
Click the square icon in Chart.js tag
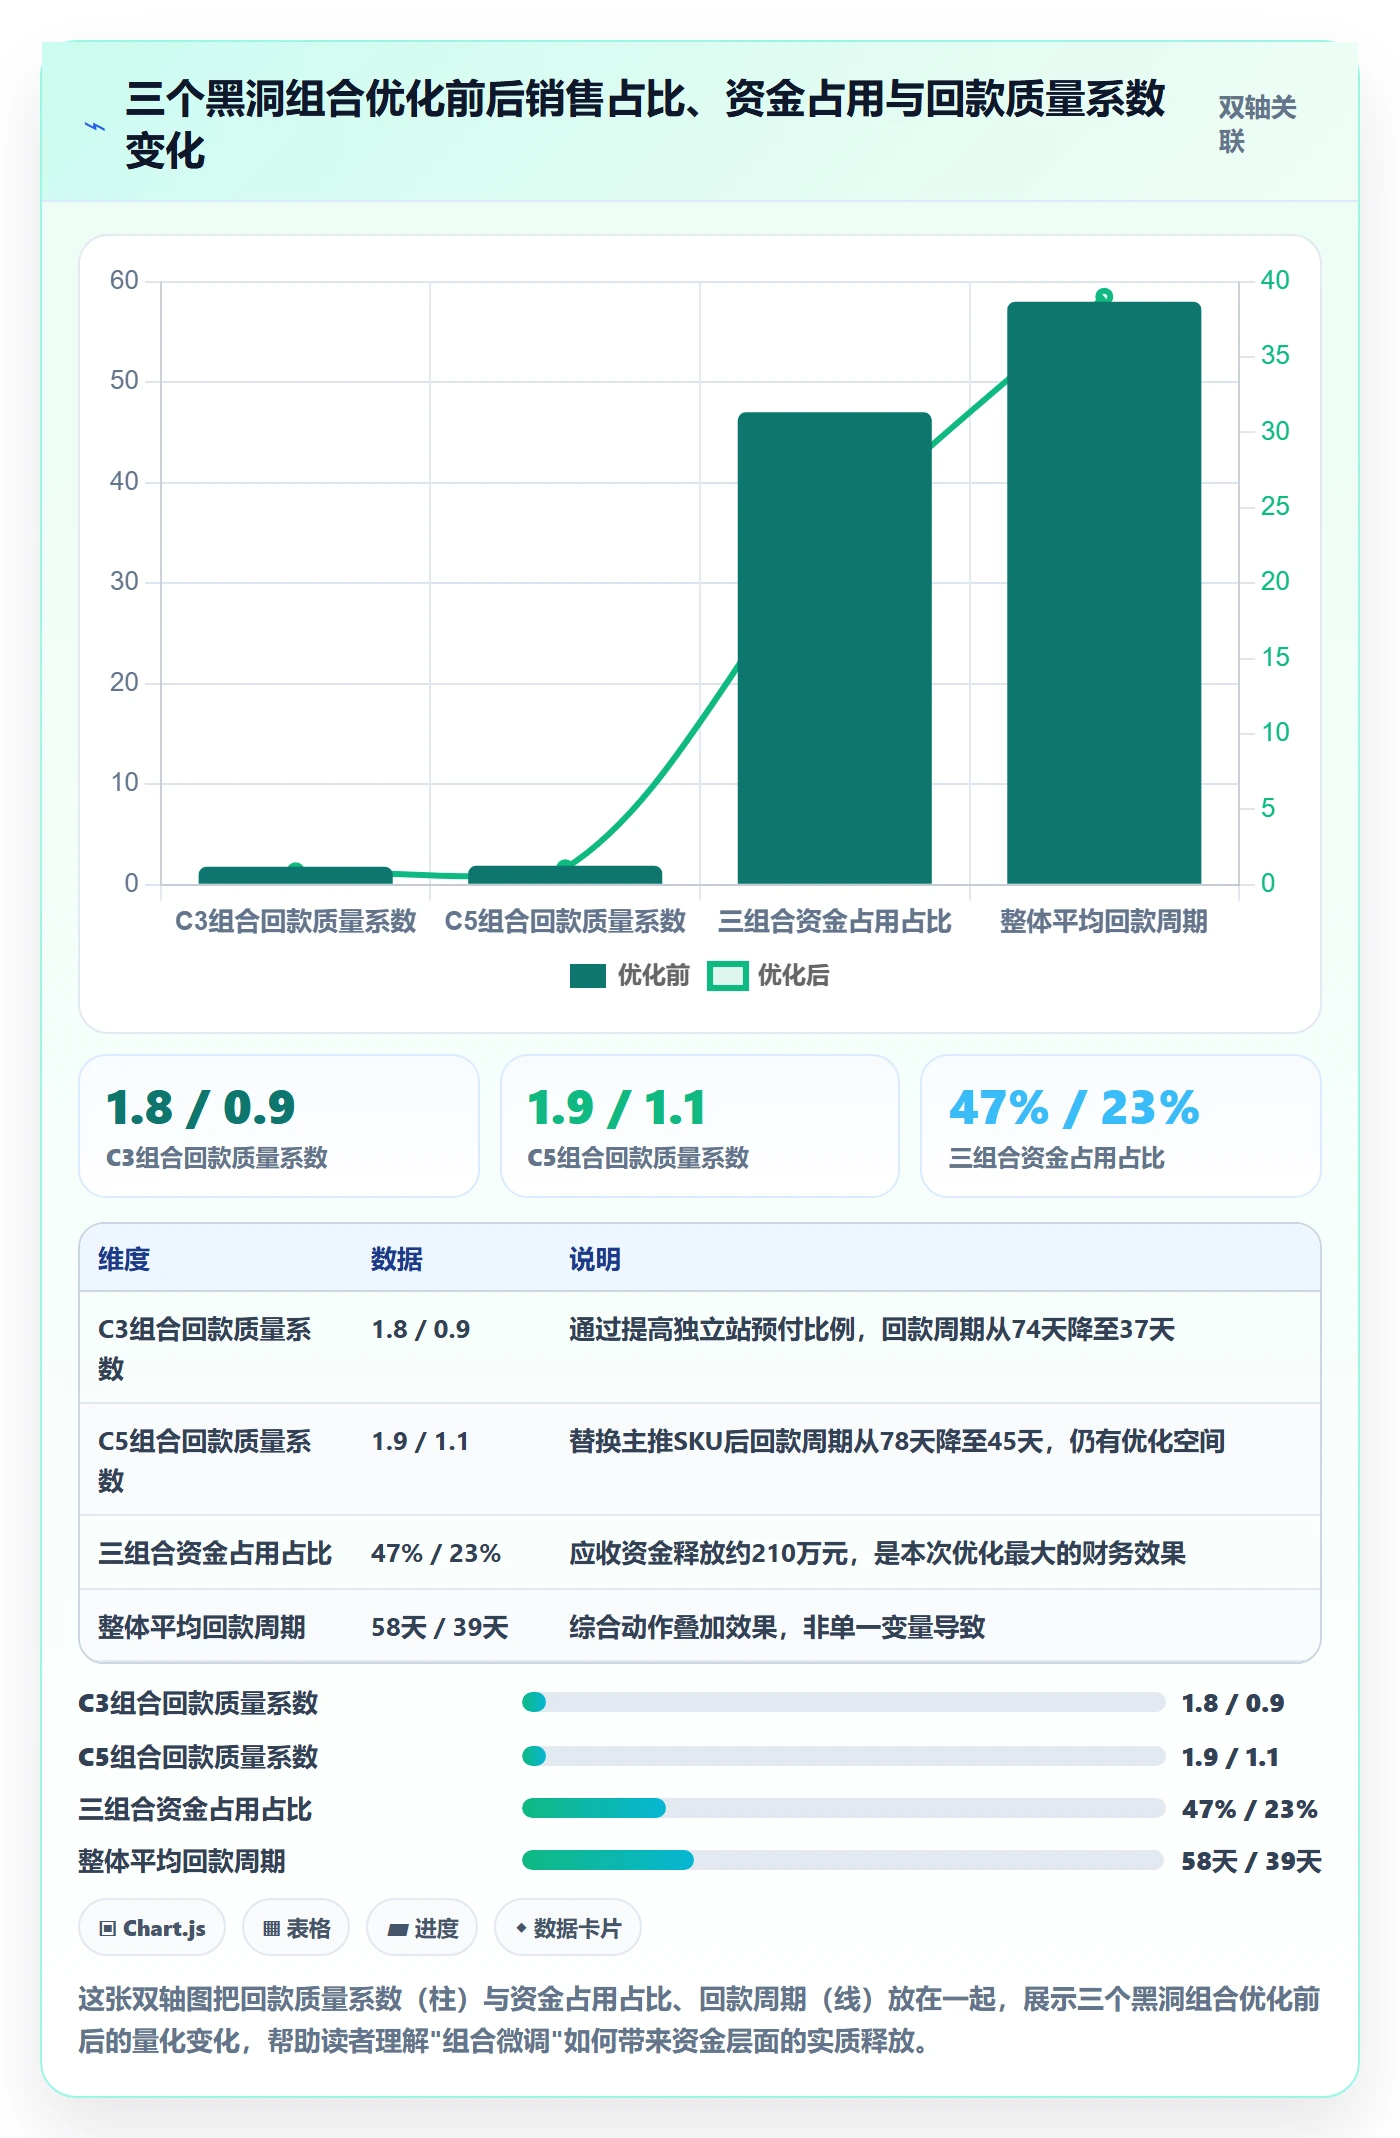[108, 1929]
